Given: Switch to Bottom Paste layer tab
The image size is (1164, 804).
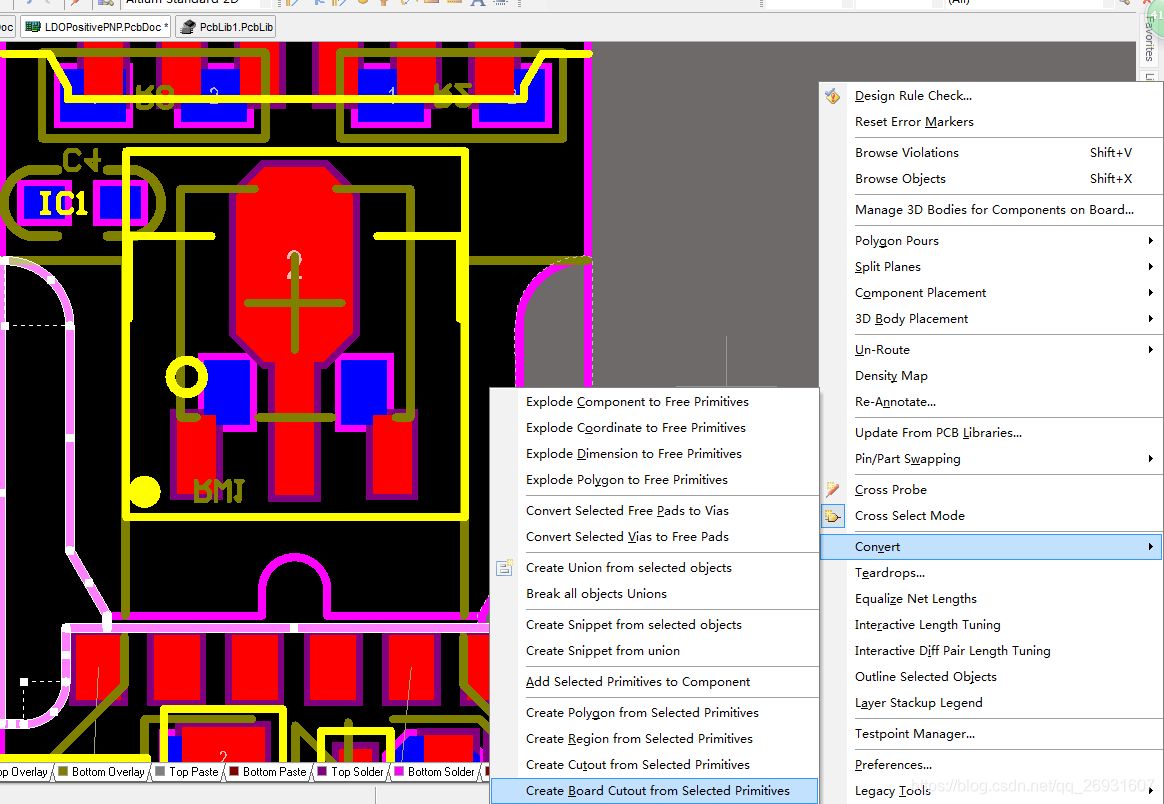Looking at the screenshot, I should pos(267,772).
